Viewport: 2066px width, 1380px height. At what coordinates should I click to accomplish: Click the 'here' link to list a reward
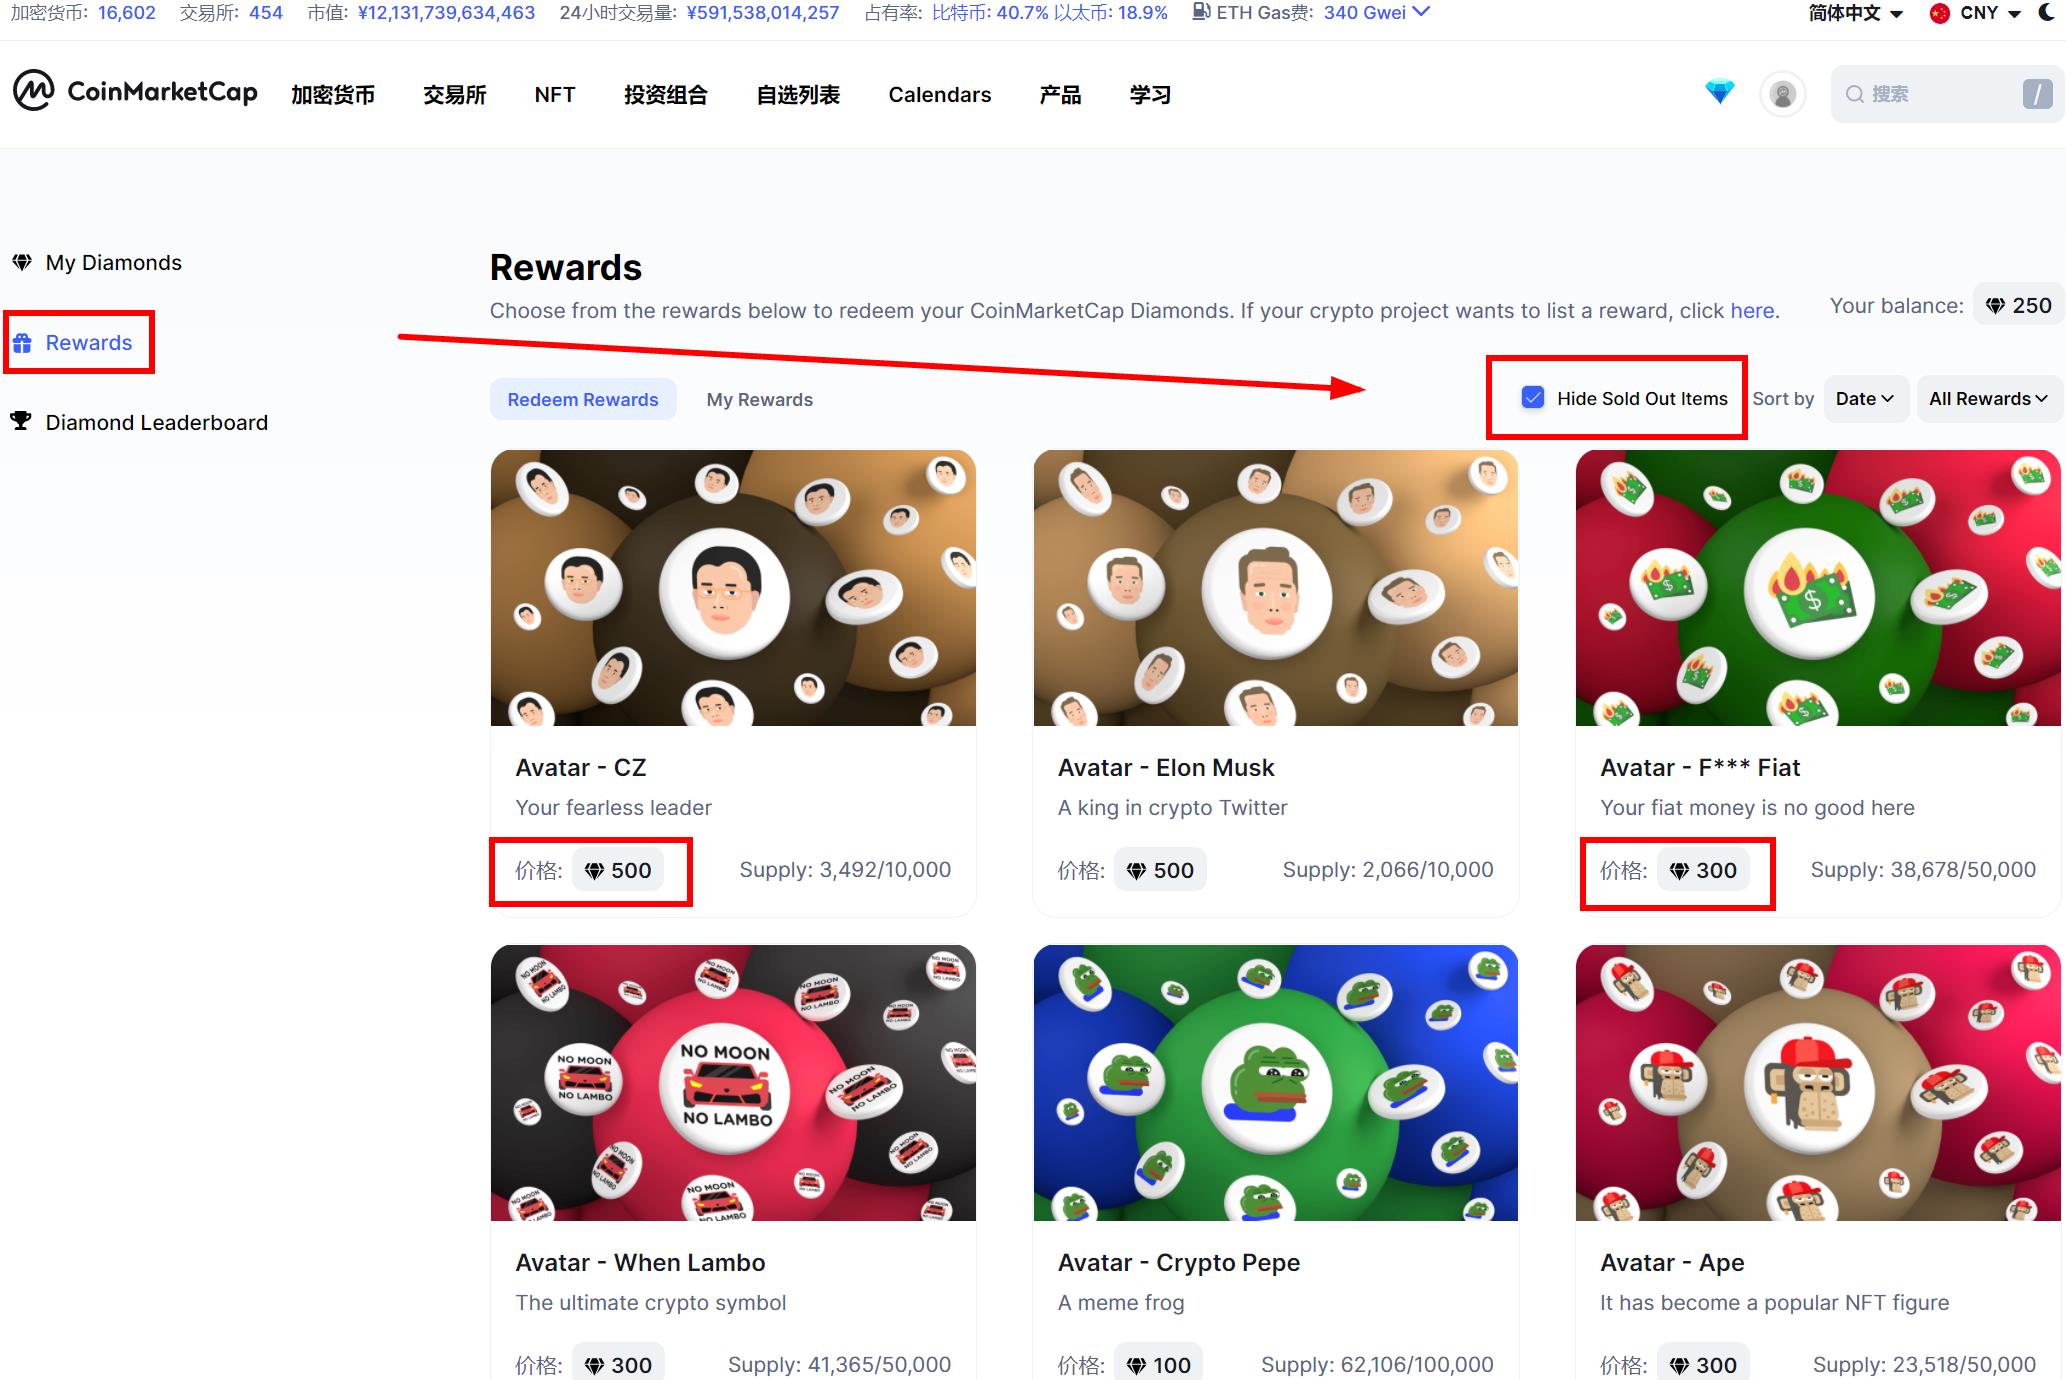[x=1752, y=311]
